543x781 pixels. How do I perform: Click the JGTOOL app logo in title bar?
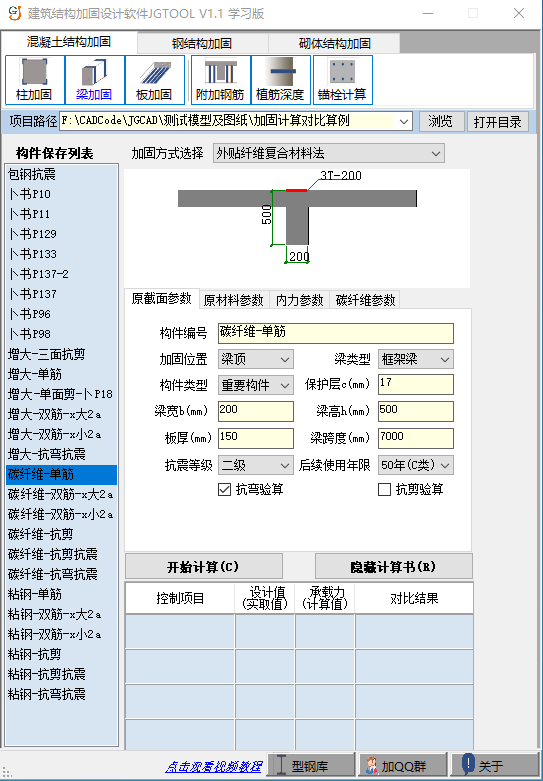(15, 13)
